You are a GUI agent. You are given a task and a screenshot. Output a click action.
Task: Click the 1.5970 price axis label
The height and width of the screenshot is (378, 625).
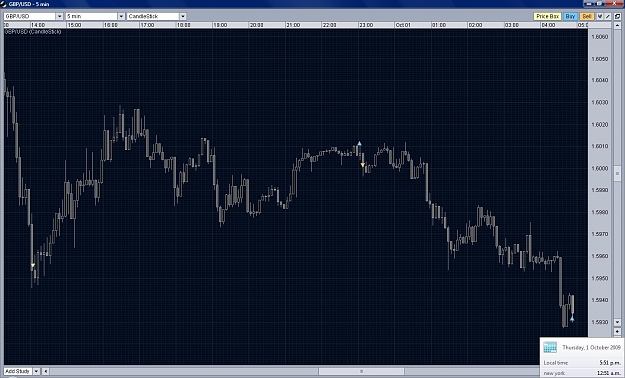point(600,234)
